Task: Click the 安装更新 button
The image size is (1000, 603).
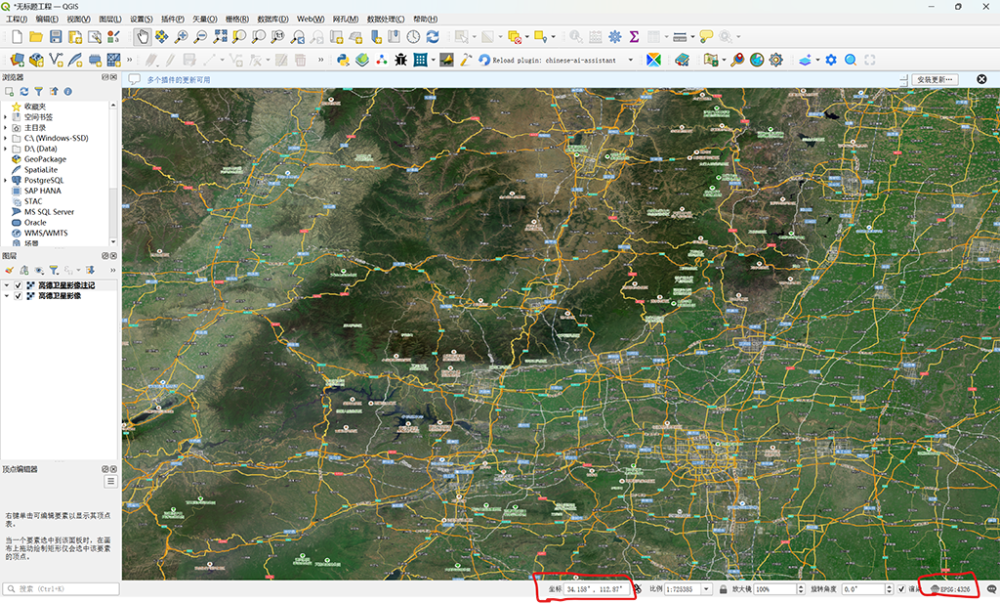Action: [x=936, y=79]
